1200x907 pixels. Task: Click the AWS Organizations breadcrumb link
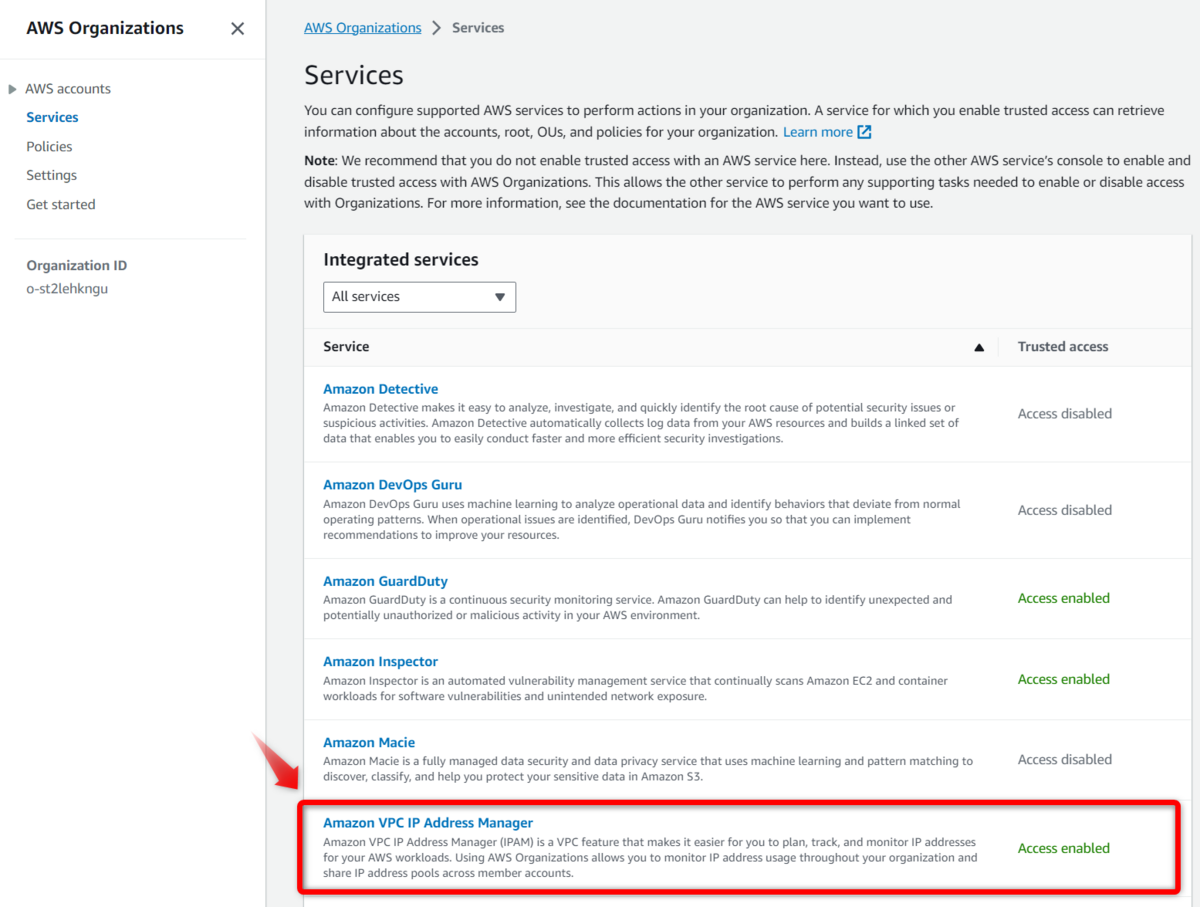tap(362, 28)
